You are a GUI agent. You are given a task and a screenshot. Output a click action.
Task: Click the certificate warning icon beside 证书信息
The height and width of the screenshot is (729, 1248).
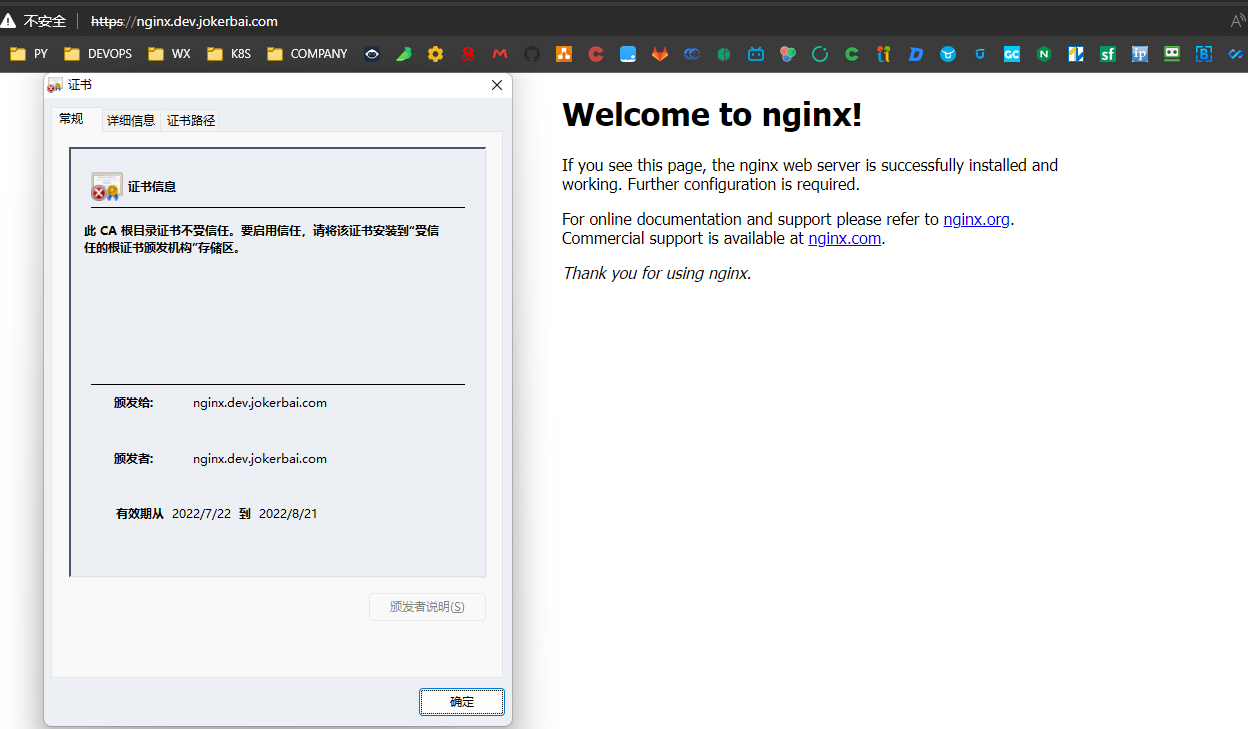point(106,186)
